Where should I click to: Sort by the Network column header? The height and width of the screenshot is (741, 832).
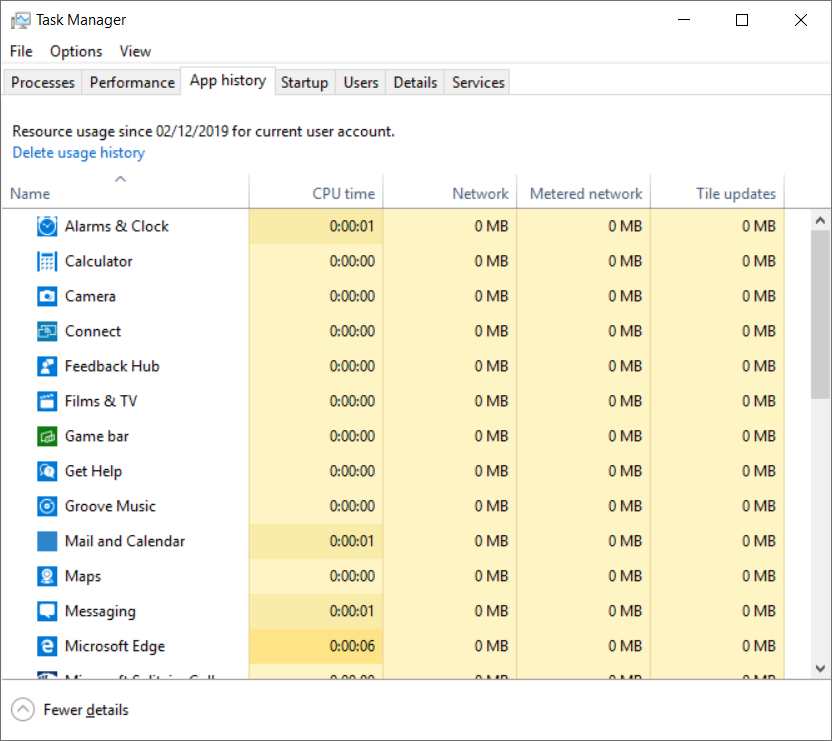pos(449,191)
